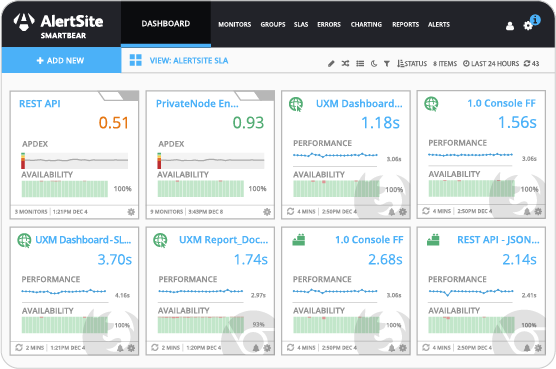556x369 pixels.
Task: Open the REST API - JSON... tile title
Action: 498,240
